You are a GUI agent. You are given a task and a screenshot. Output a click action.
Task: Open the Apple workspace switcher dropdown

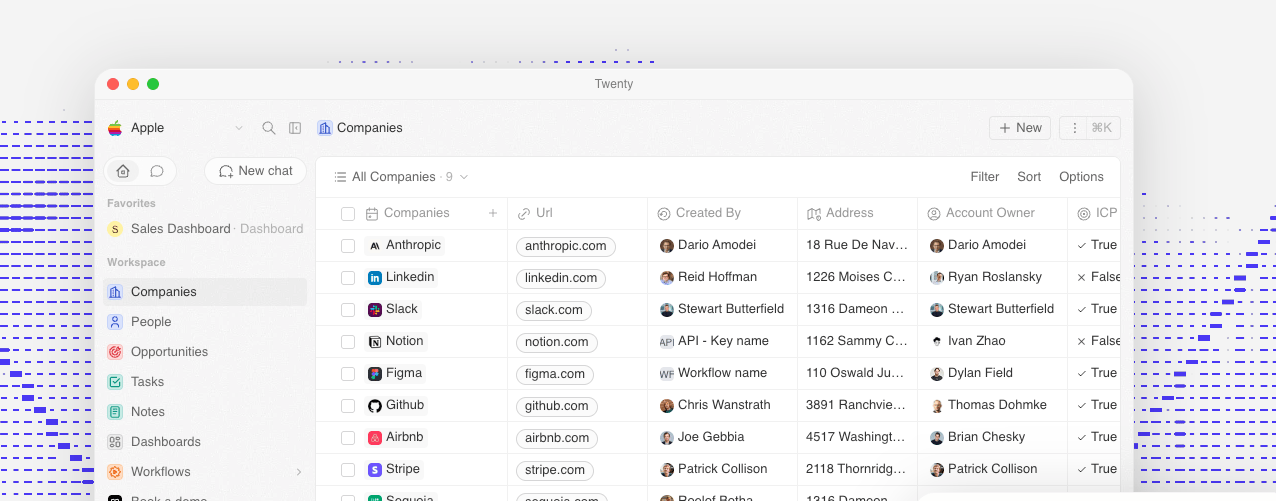click(x=238, y=128)
